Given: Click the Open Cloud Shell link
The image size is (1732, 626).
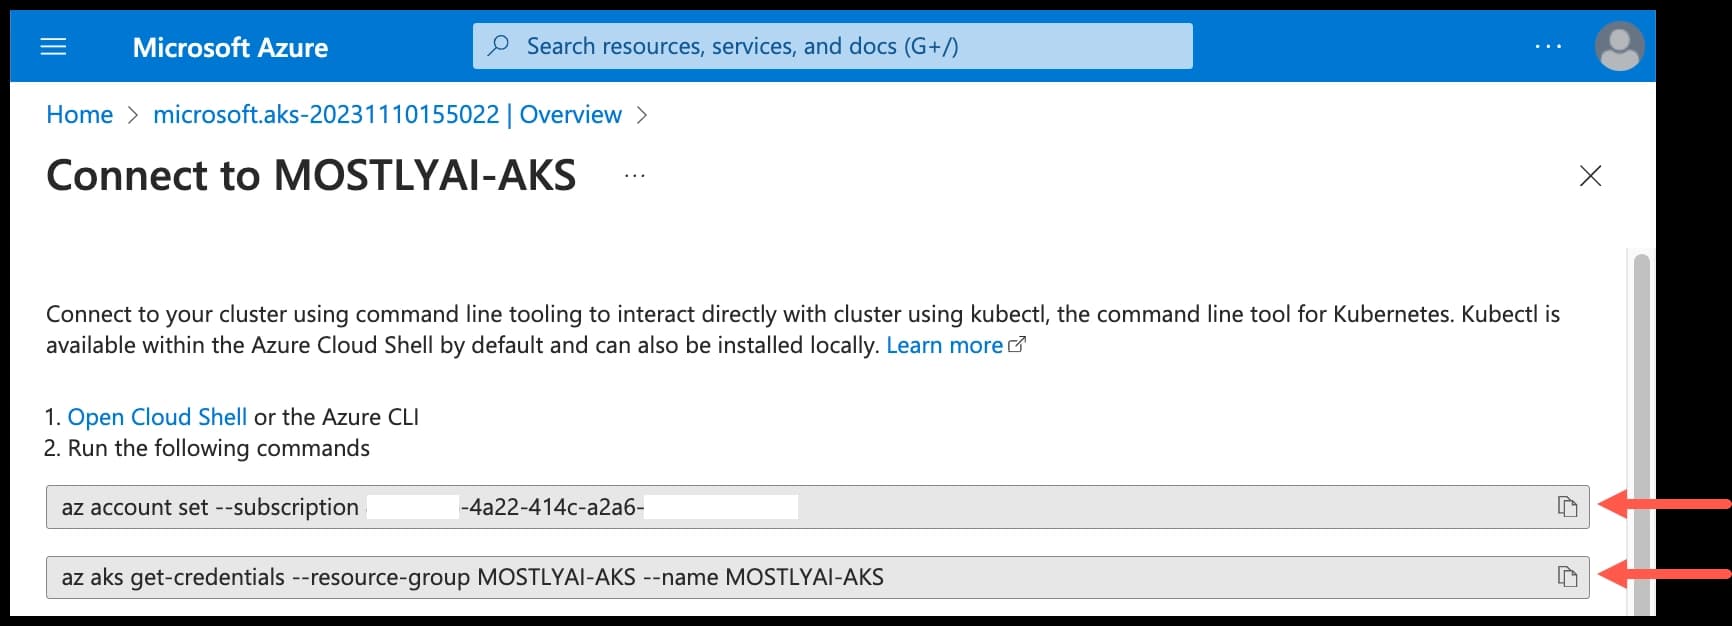Looking at the screenshot, I should pyautogui.click(x=157, y=417).
